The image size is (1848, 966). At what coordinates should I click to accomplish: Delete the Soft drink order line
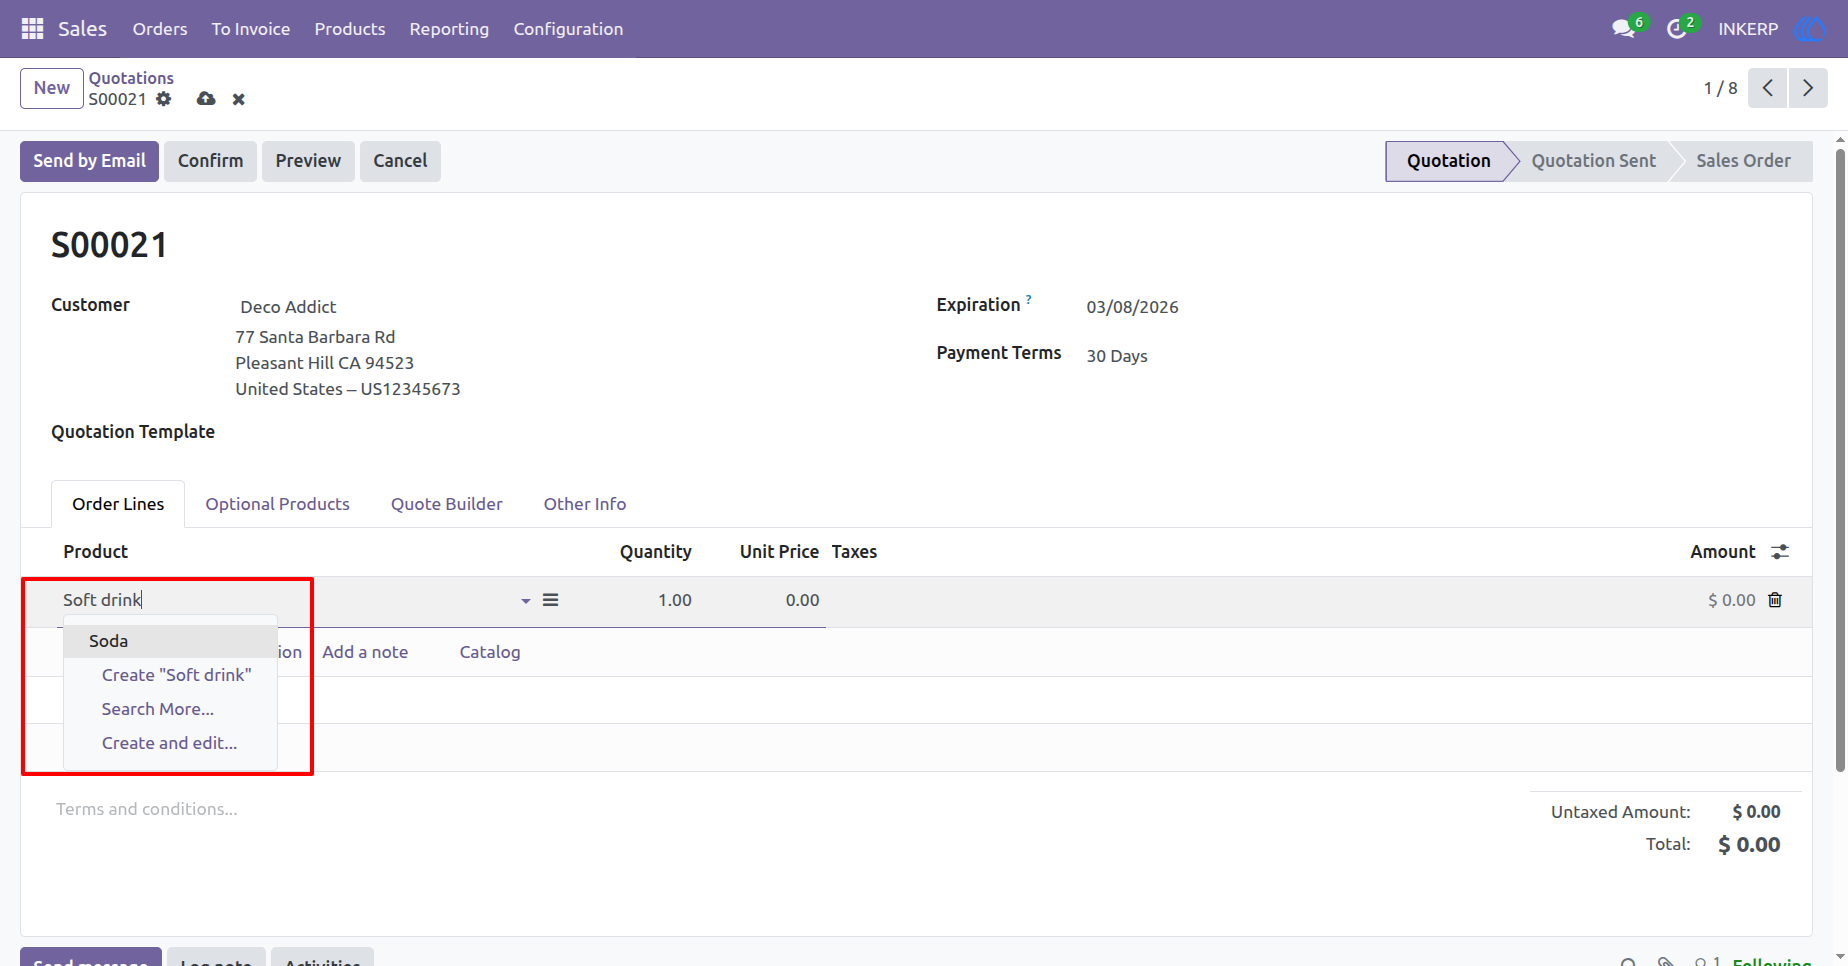pyautogui.click(x=1775, y=600)
